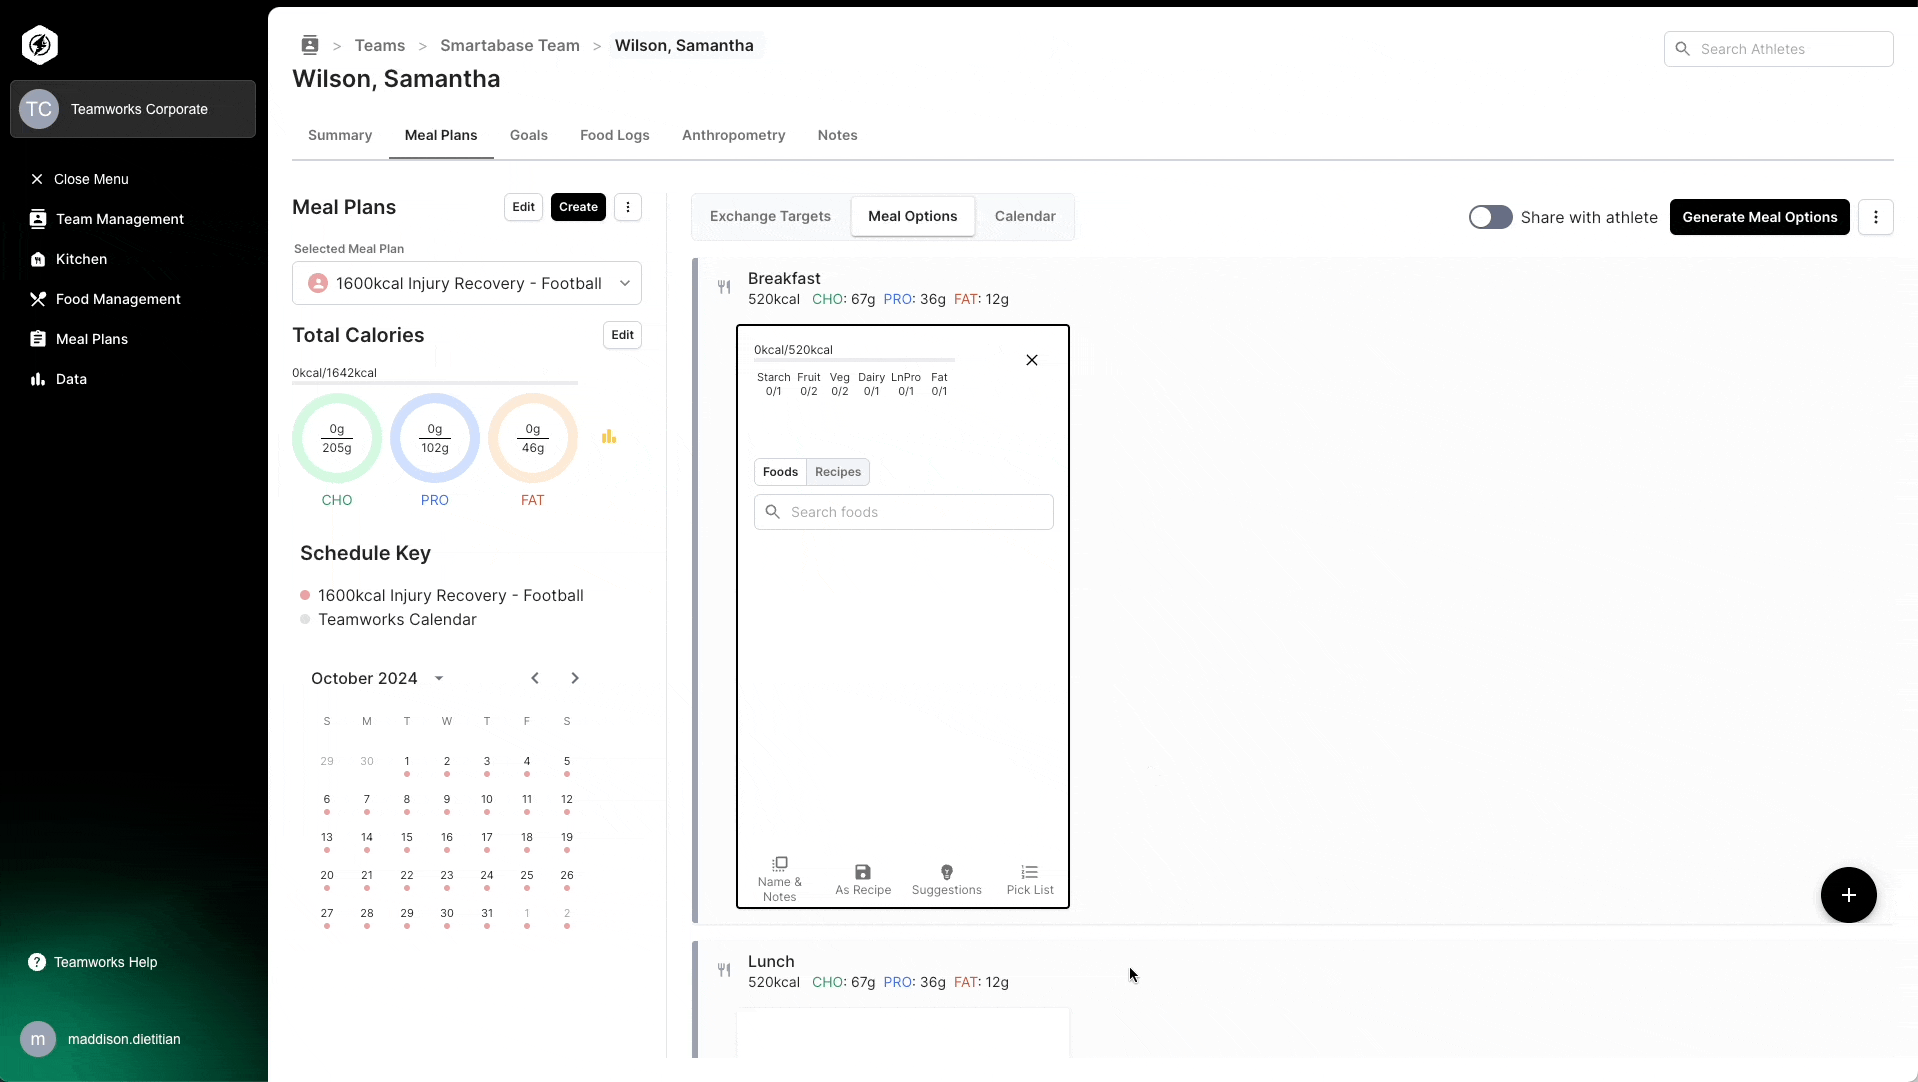This screenshot has height=1082, width=1918.
Task: Open more options next to Generate Meal Options
Action: [x=1876, y=217]
